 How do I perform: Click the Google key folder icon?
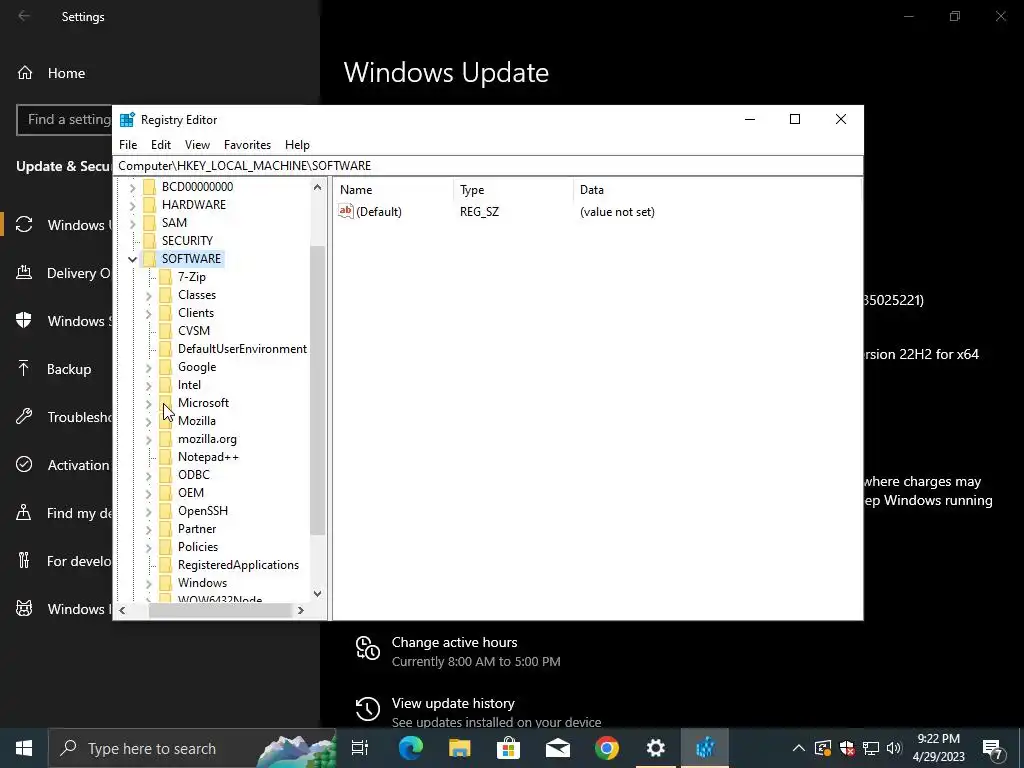click(166, 367)
